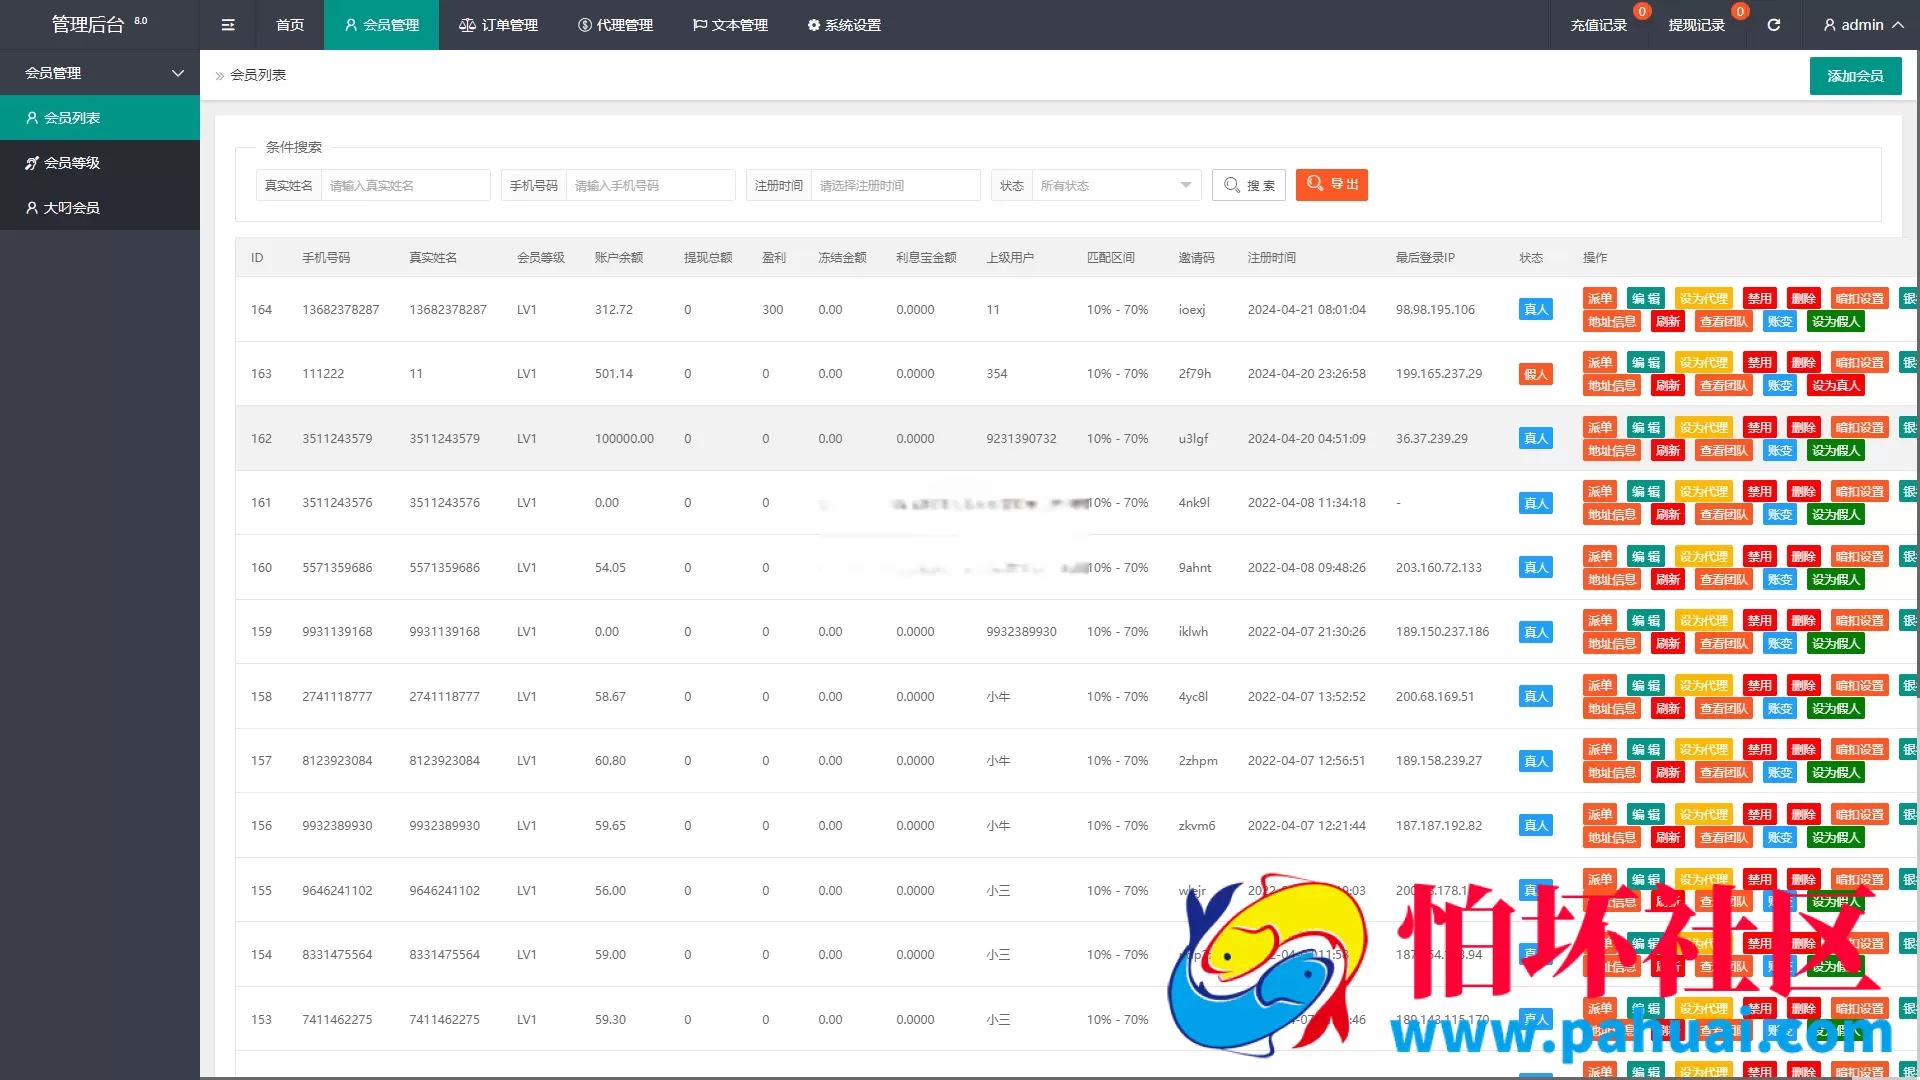
Task: Open 大叼会员 in the sidebar
Action: click(72, 208)
